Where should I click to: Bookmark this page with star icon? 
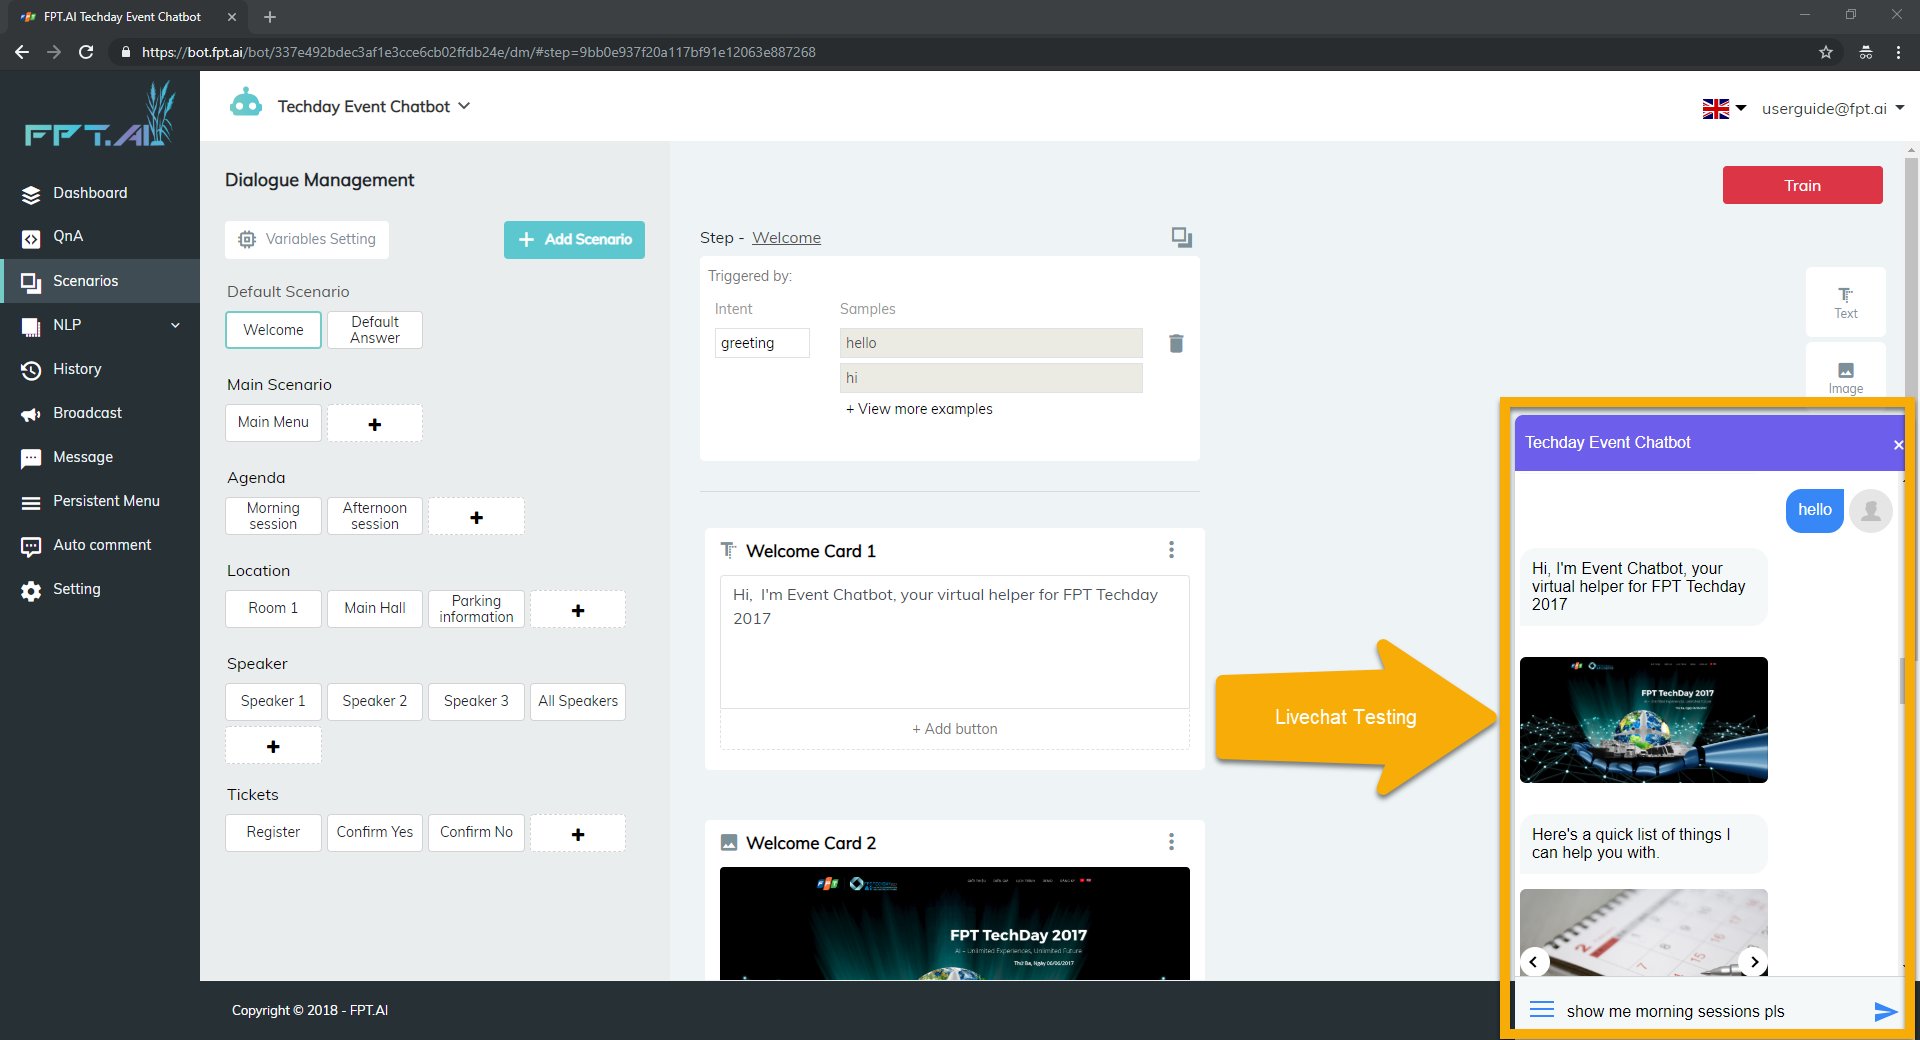[1826, 52]
